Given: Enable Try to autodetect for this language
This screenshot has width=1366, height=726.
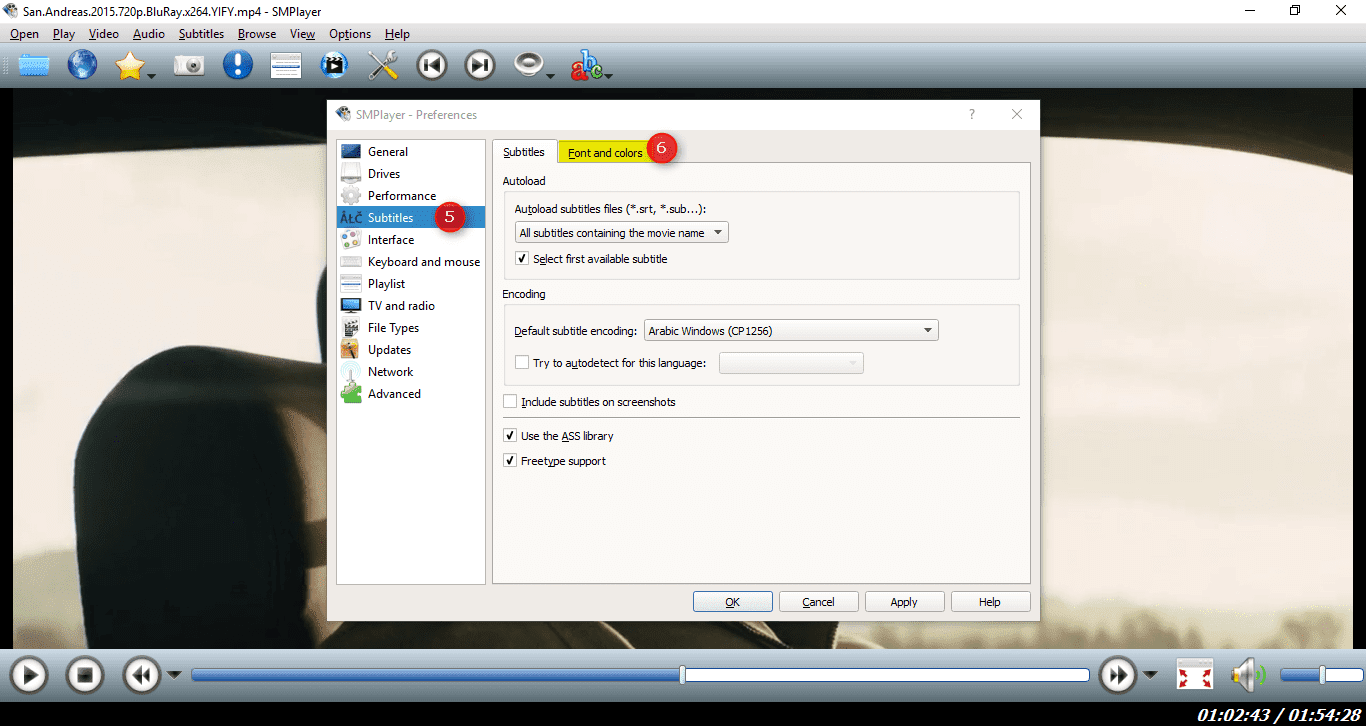Looking at the screenshot, I should [x=522, y=363].
